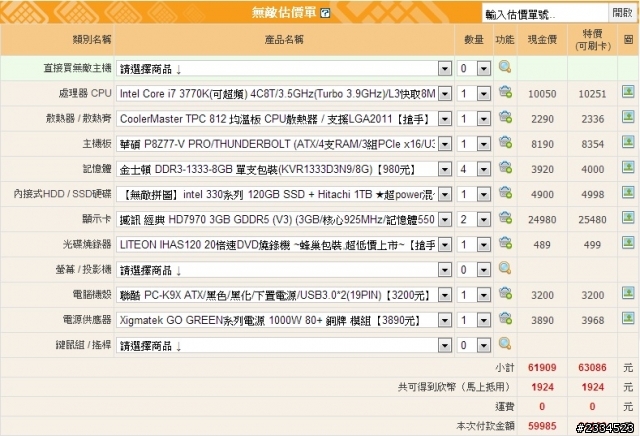Screen dimensions: 640x436
Task: Click the function icon in 記憶體 row
Action: click(x=505, y=168)
